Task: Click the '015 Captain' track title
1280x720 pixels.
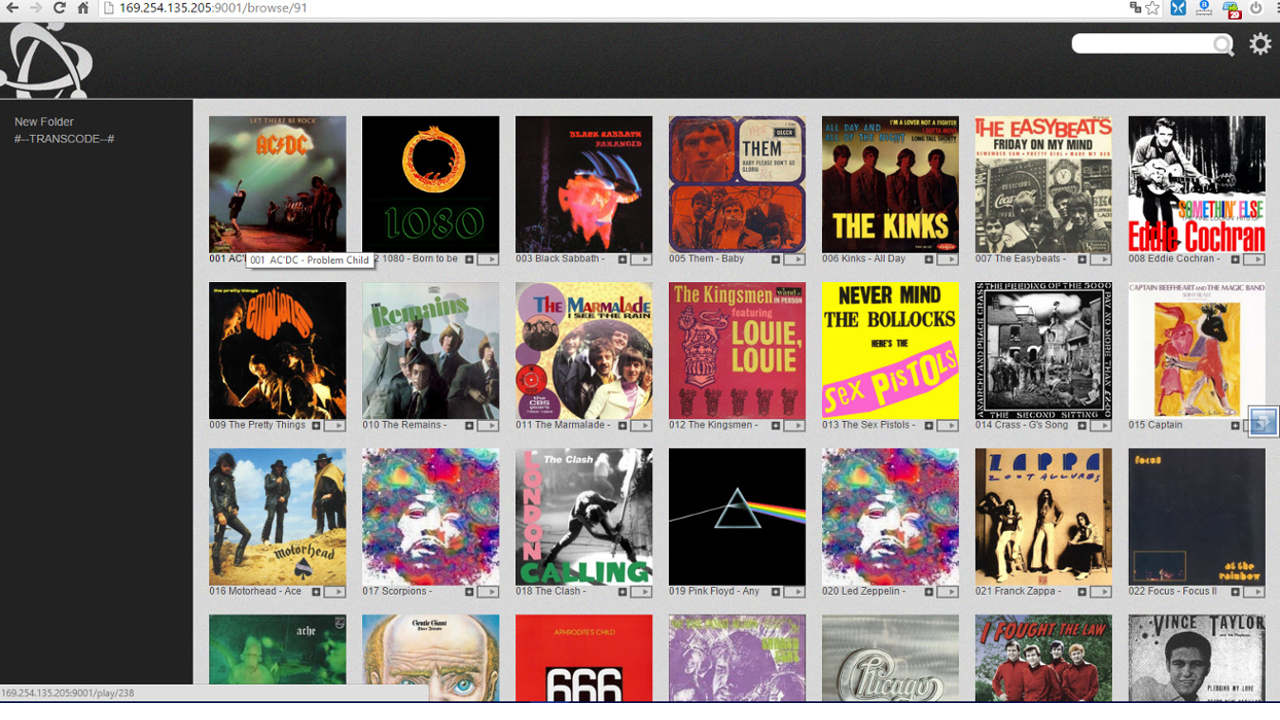Action: pyautogui.click(x=1155, y=425)
